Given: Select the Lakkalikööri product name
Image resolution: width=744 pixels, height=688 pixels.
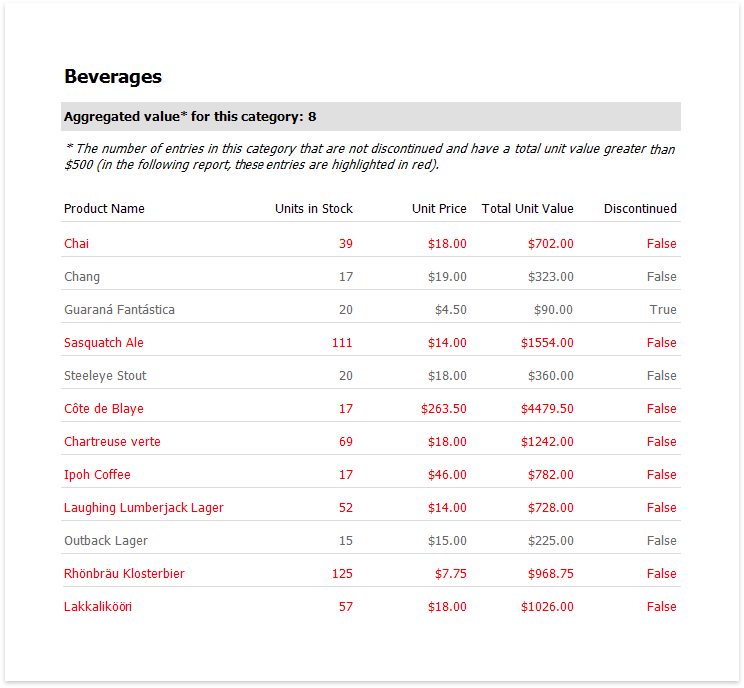Looking at the screenshot, I should point(98,607).
